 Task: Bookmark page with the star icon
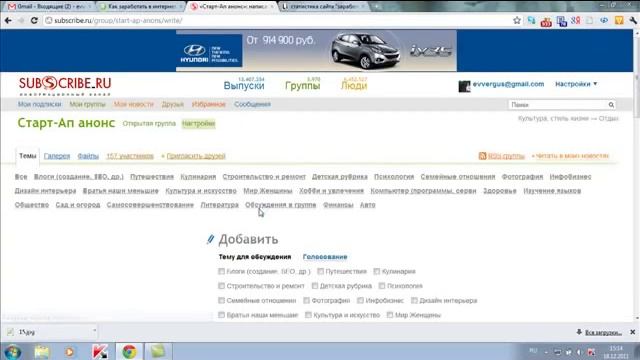[x=517, y=20]
